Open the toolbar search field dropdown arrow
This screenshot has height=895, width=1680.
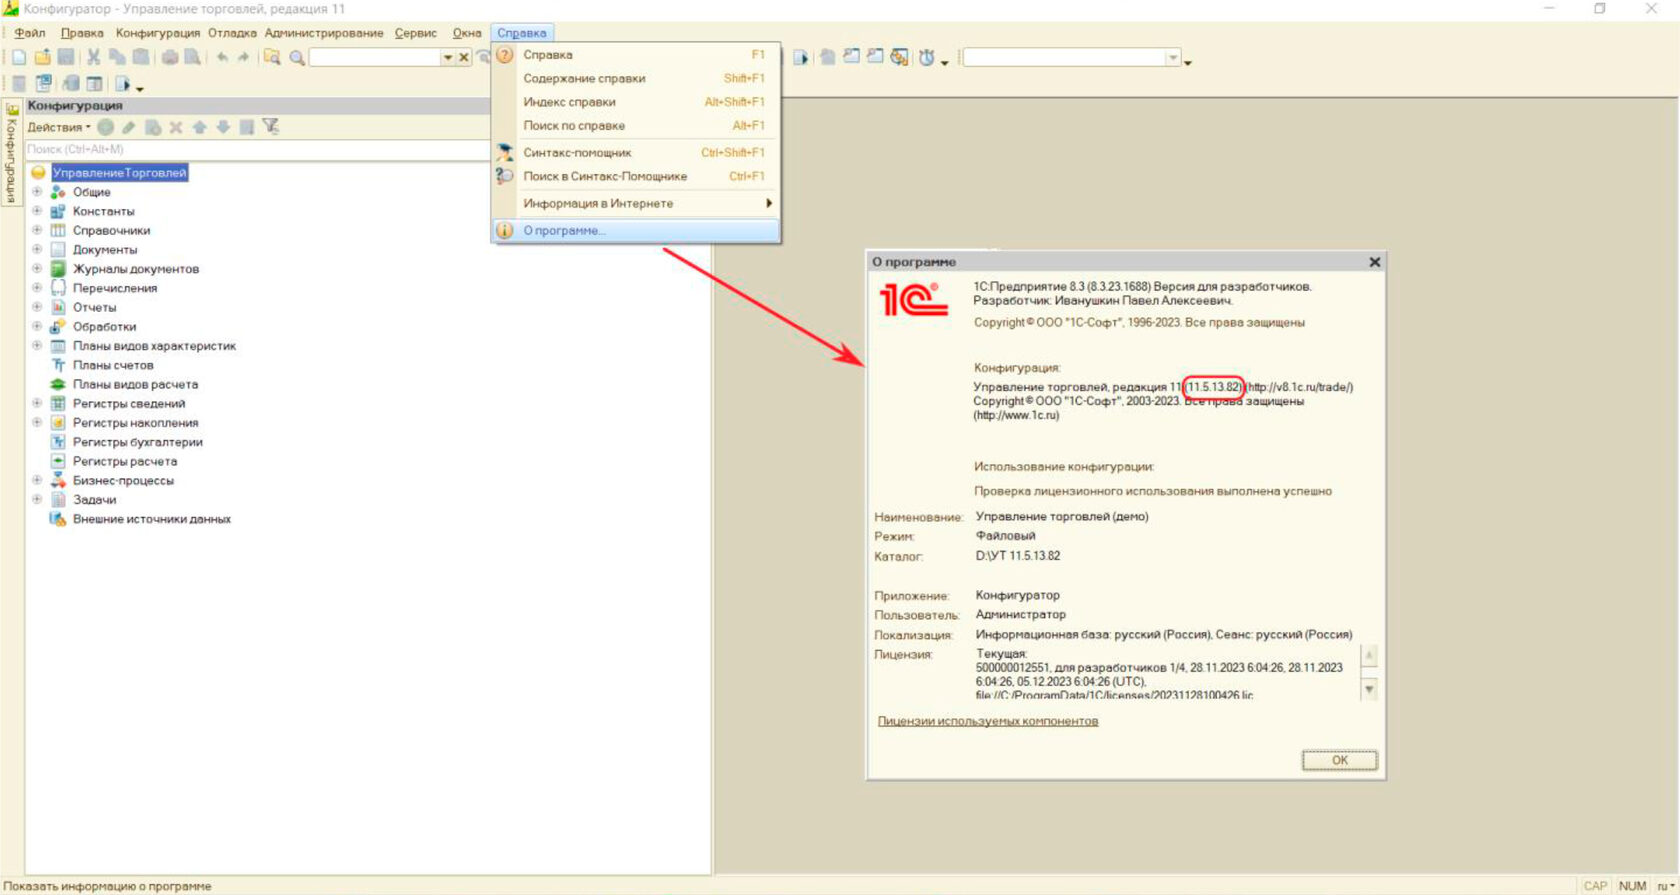[448, 58]
